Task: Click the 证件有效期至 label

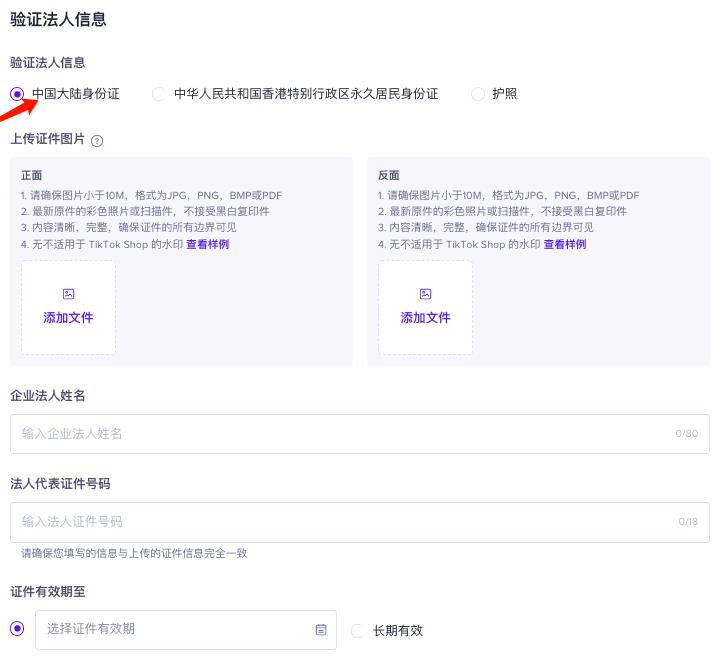Action: point(48,592)
